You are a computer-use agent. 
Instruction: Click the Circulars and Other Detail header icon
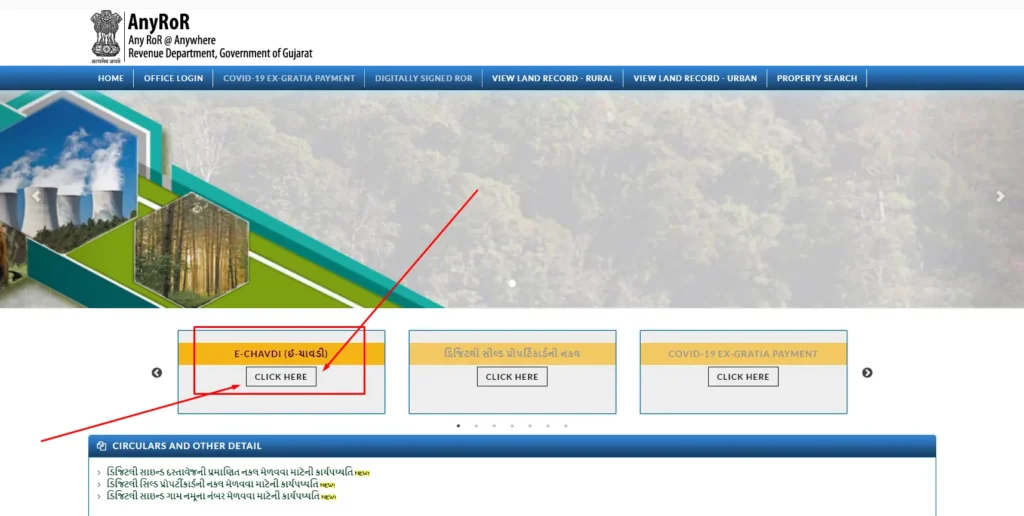(101, 446)
